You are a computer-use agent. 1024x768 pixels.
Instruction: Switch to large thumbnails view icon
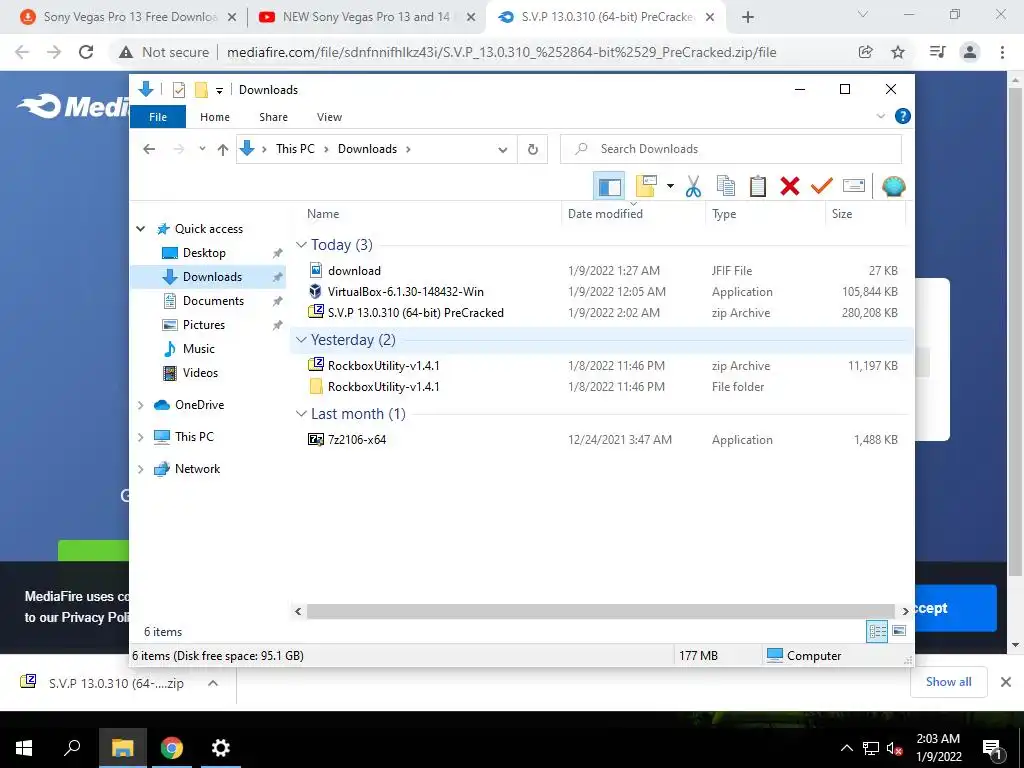pyautogui.click(x=899, y=631)
